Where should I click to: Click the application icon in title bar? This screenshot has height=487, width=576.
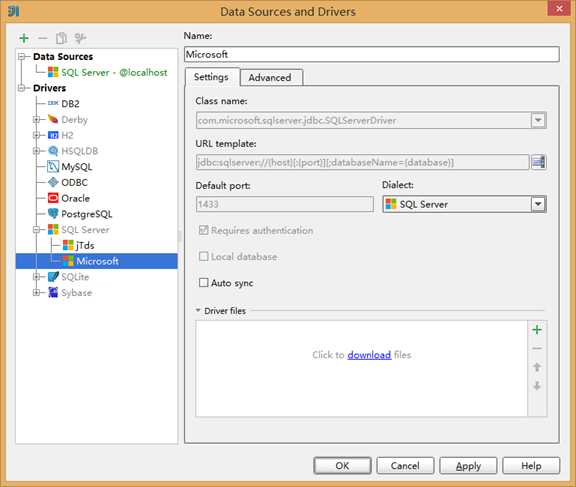tap(14, 11)
